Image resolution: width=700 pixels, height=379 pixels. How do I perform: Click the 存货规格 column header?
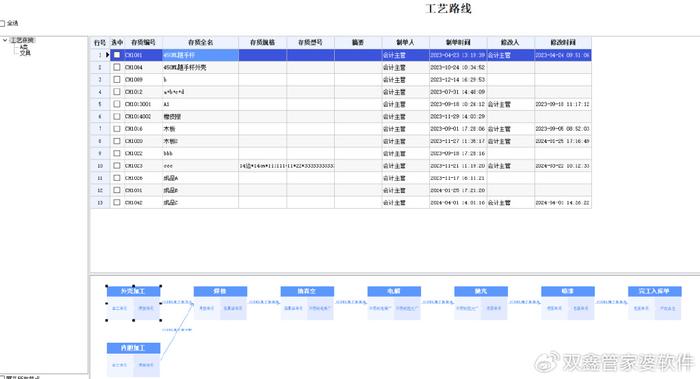(262, 42)
